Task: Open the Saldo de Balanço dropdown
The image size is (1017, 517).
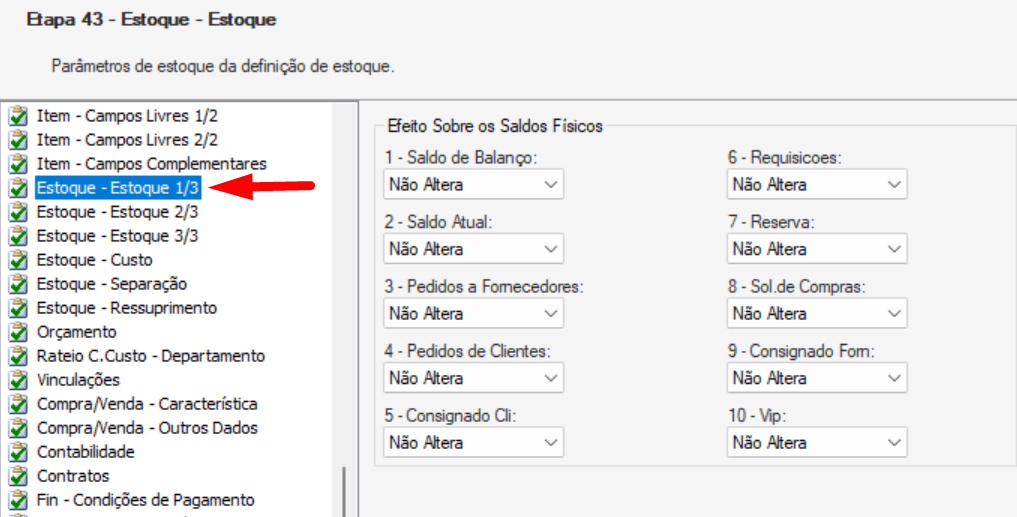Action: tap(473, 185)
